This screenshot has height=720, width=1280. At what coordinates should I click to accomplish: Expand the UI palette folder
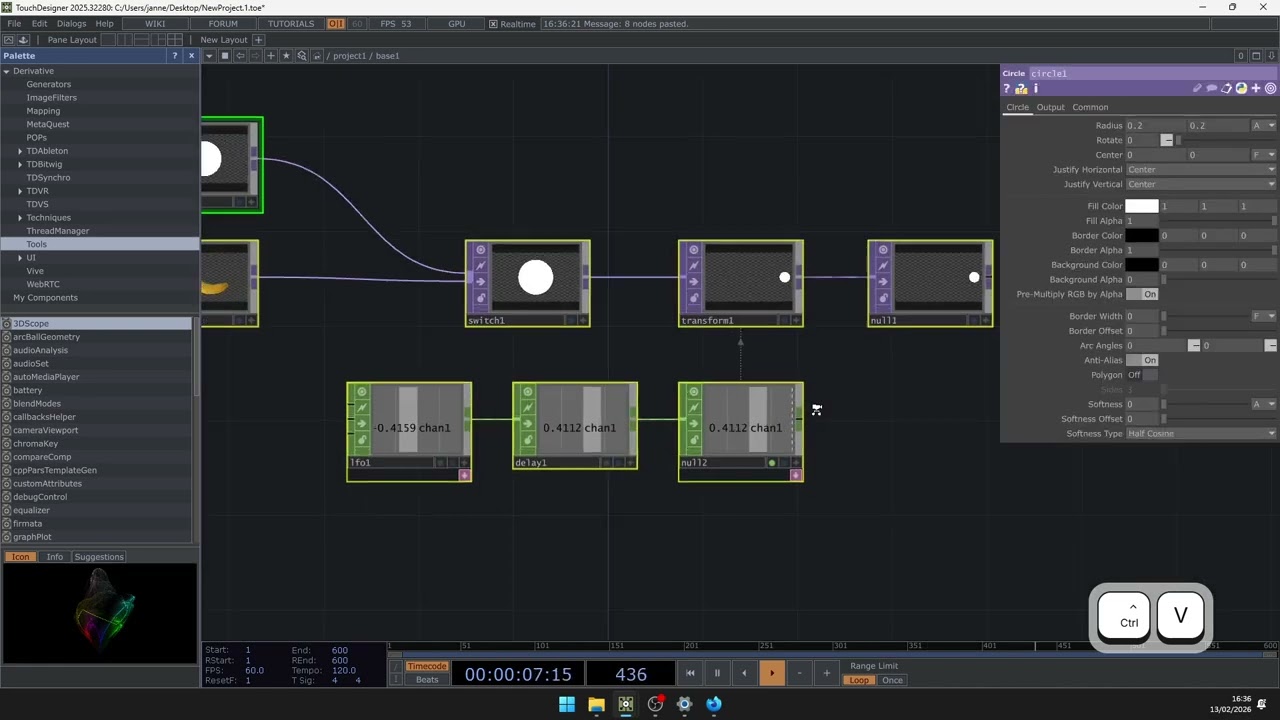click(x=20, y=258)
